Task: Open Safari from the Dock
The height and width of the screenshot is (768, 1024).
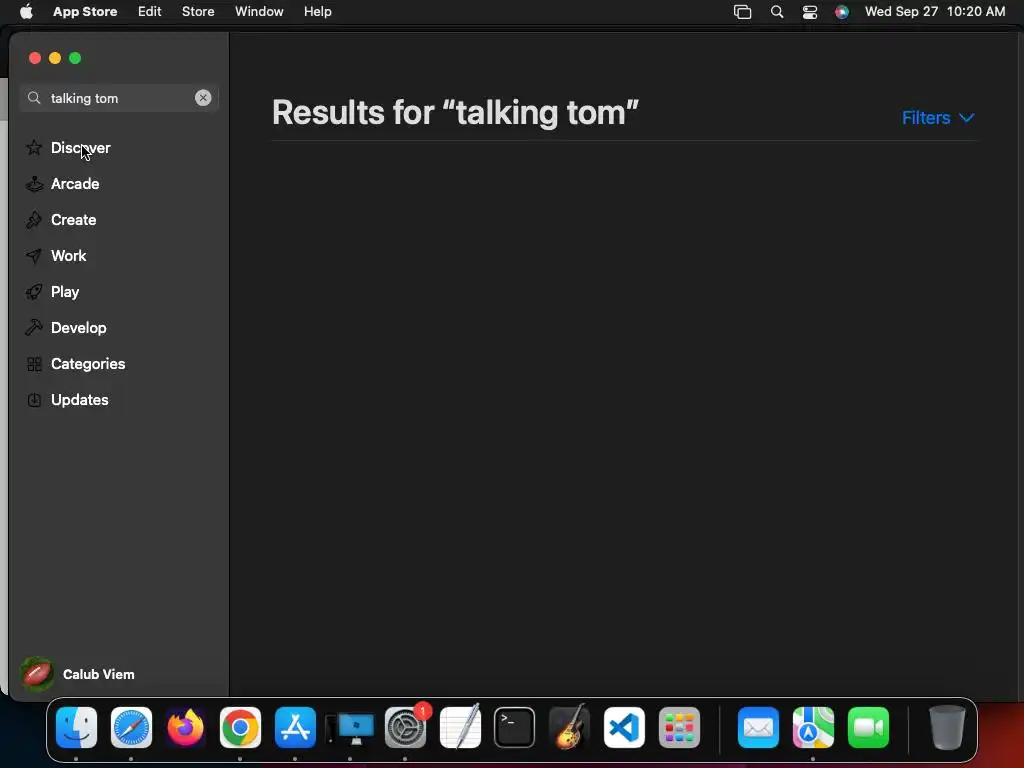Action: 131,727
